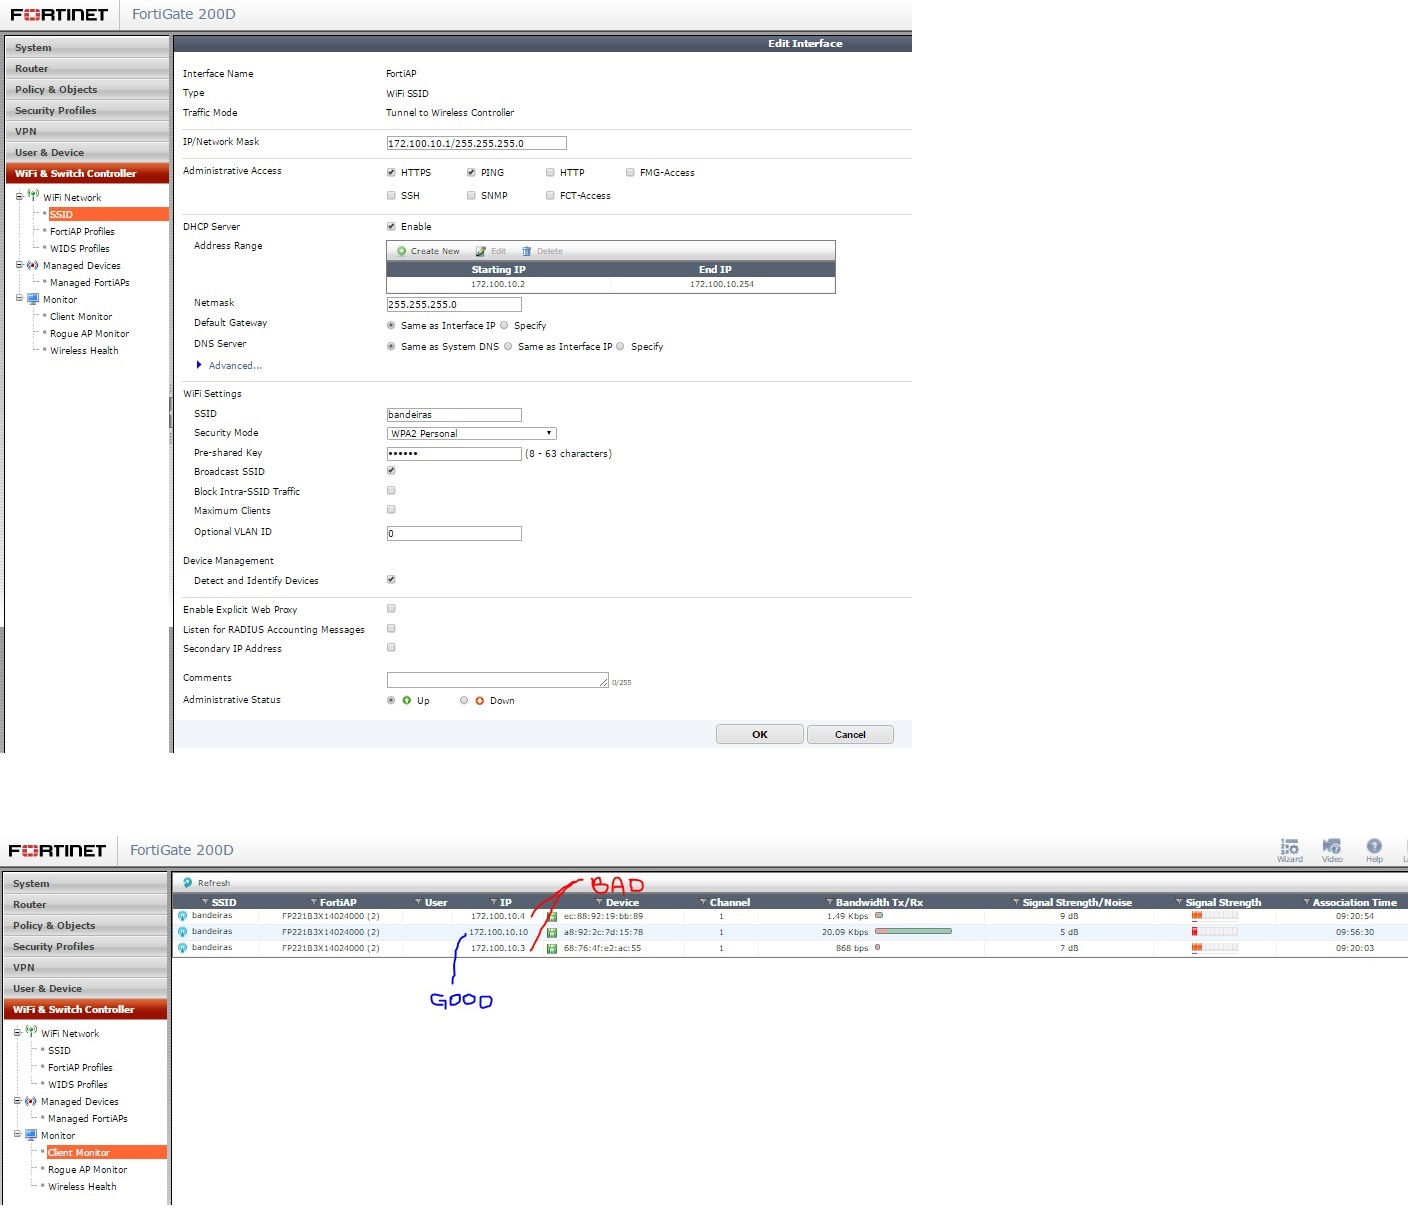Open Wireless Health, Client Monitor screen
Image resolution: width=1408 pixels, height=1212 pixels.
82,1186
